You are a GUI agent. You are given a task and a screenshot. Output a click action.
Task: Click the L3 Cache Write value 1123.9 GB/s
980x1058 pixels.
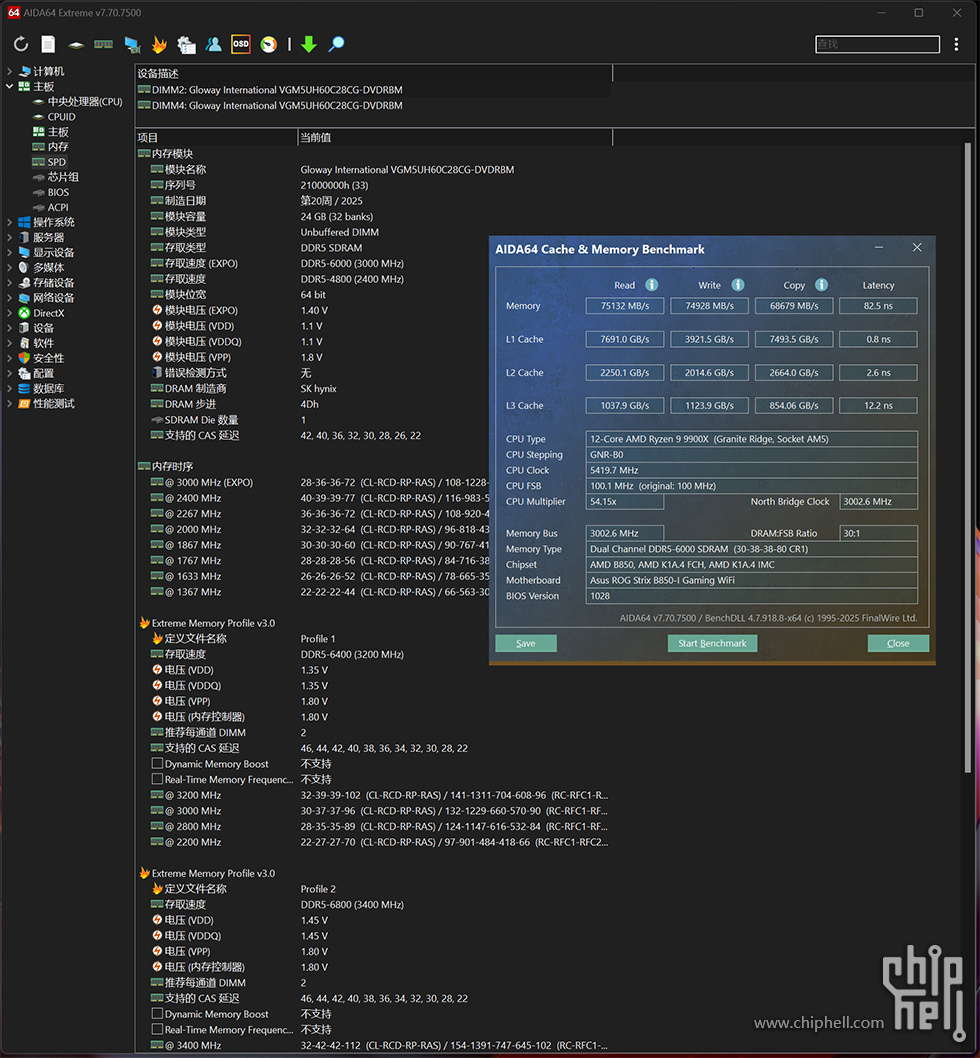coord(709,406)
